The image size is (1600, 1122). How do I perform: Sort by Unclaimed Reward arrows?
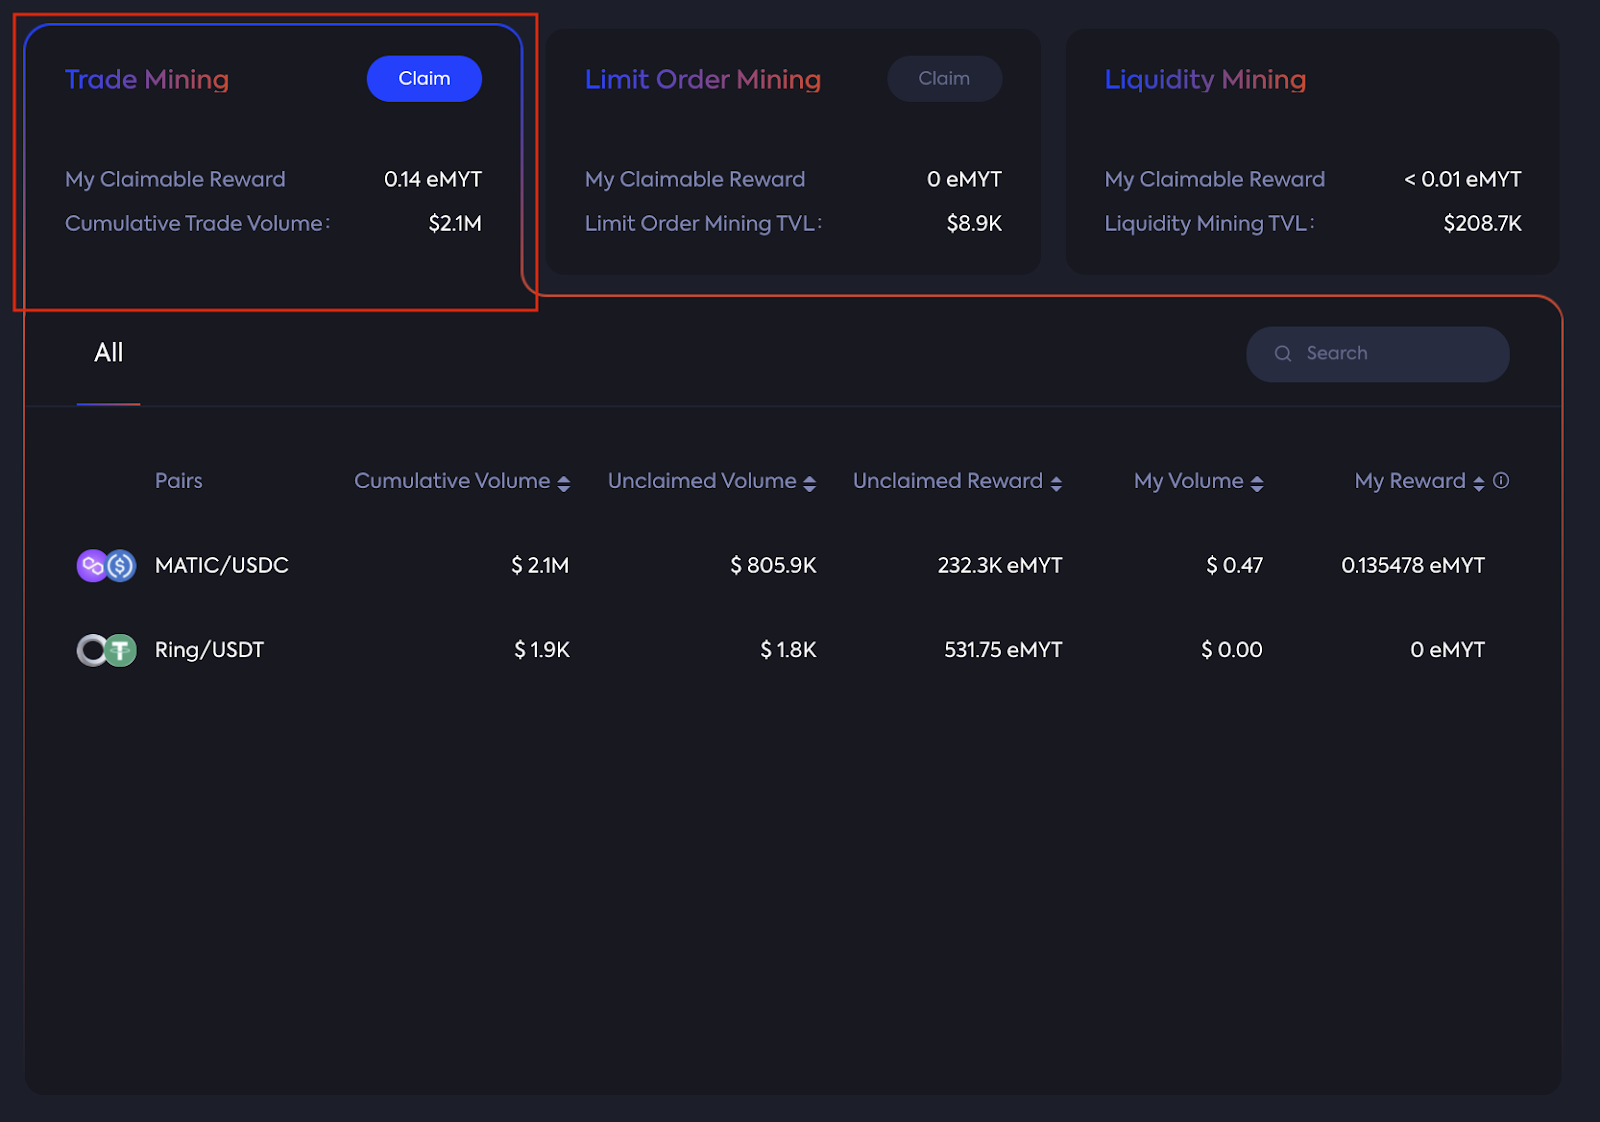(1056, 483)
